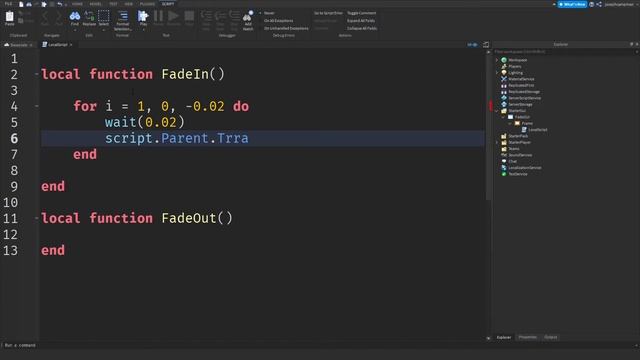
Task: Click the Lighting bulb icon in Explorer
Action: (504, 73)
